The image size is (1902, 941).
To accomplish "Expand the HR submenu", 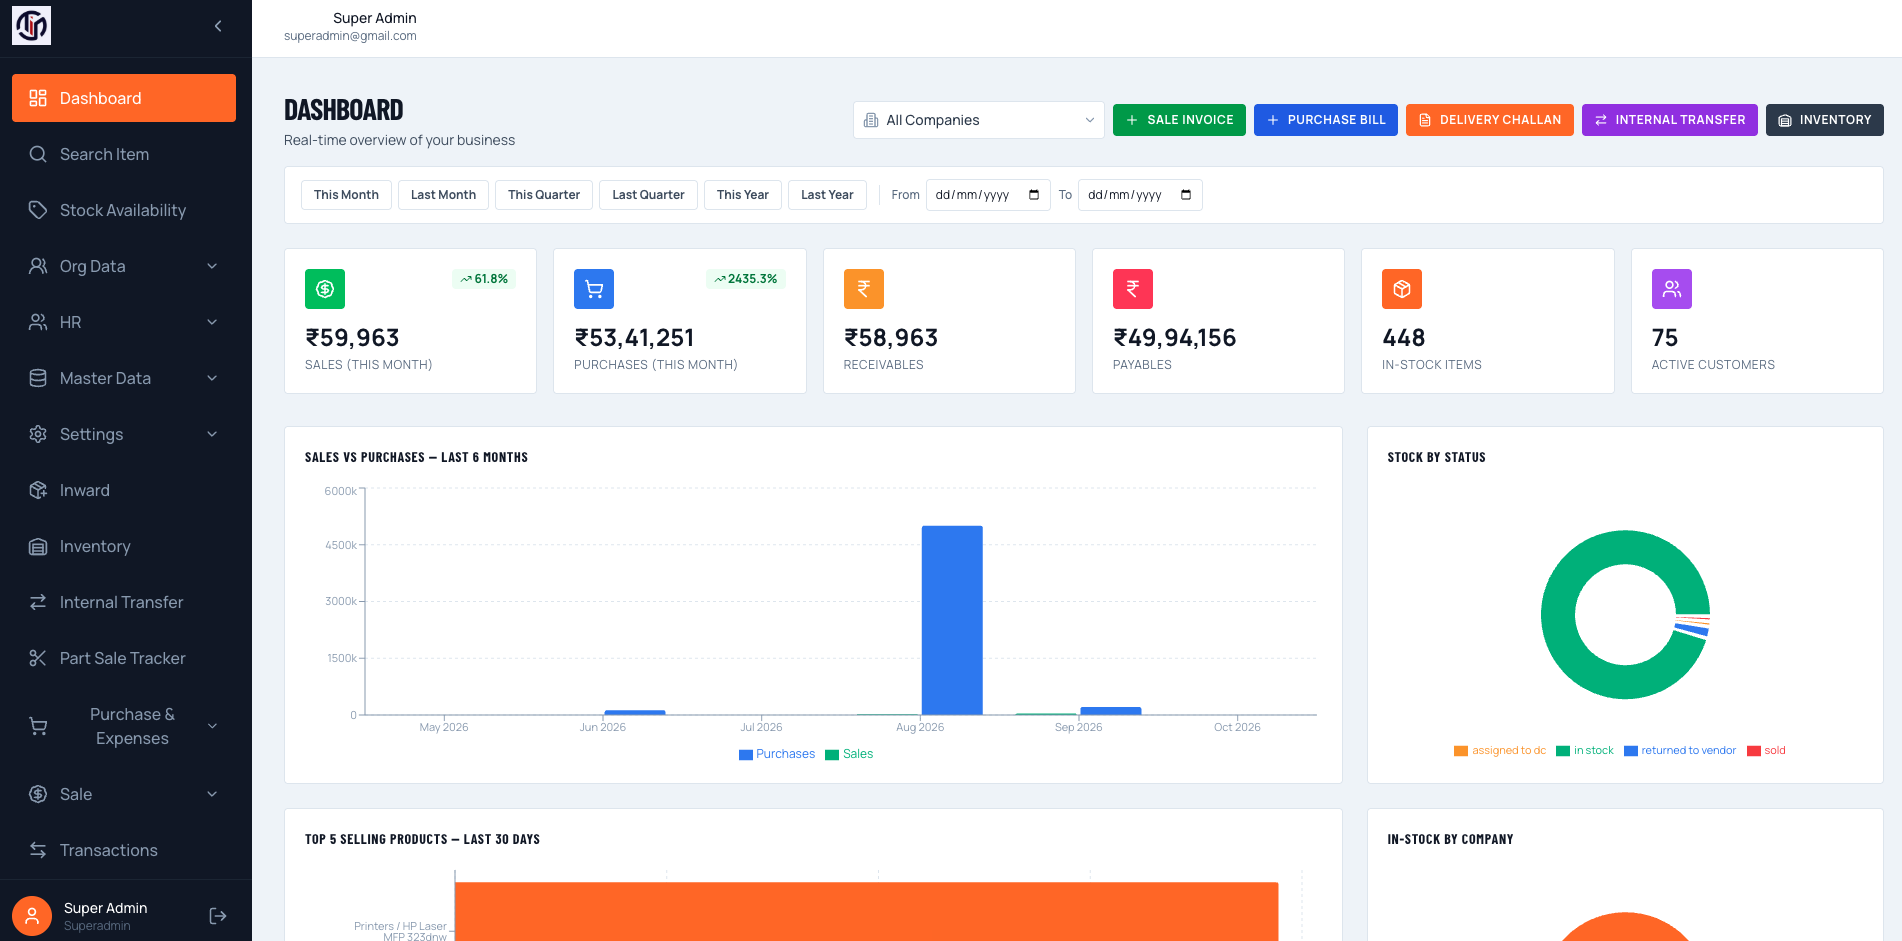I will coord(124,322).
